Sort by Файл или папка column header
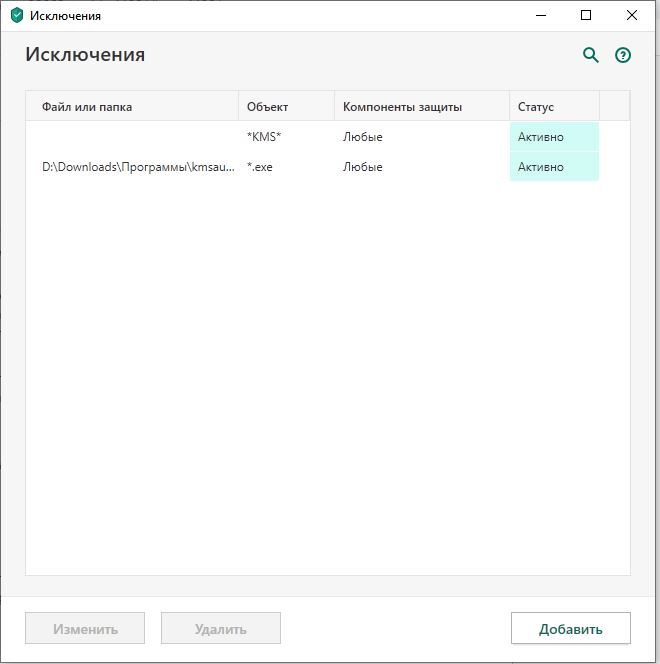This screenshot has height=664, width=660. coord(132,106)
